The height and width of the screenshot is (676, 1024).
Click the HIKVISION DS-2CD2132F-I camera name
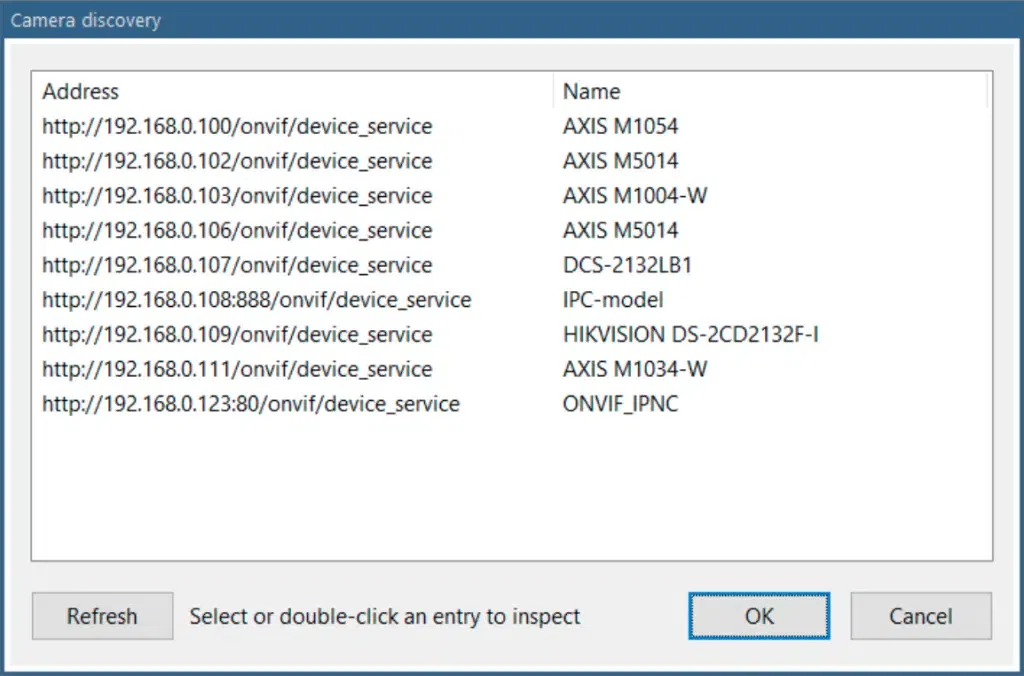[x=690, y=335]
